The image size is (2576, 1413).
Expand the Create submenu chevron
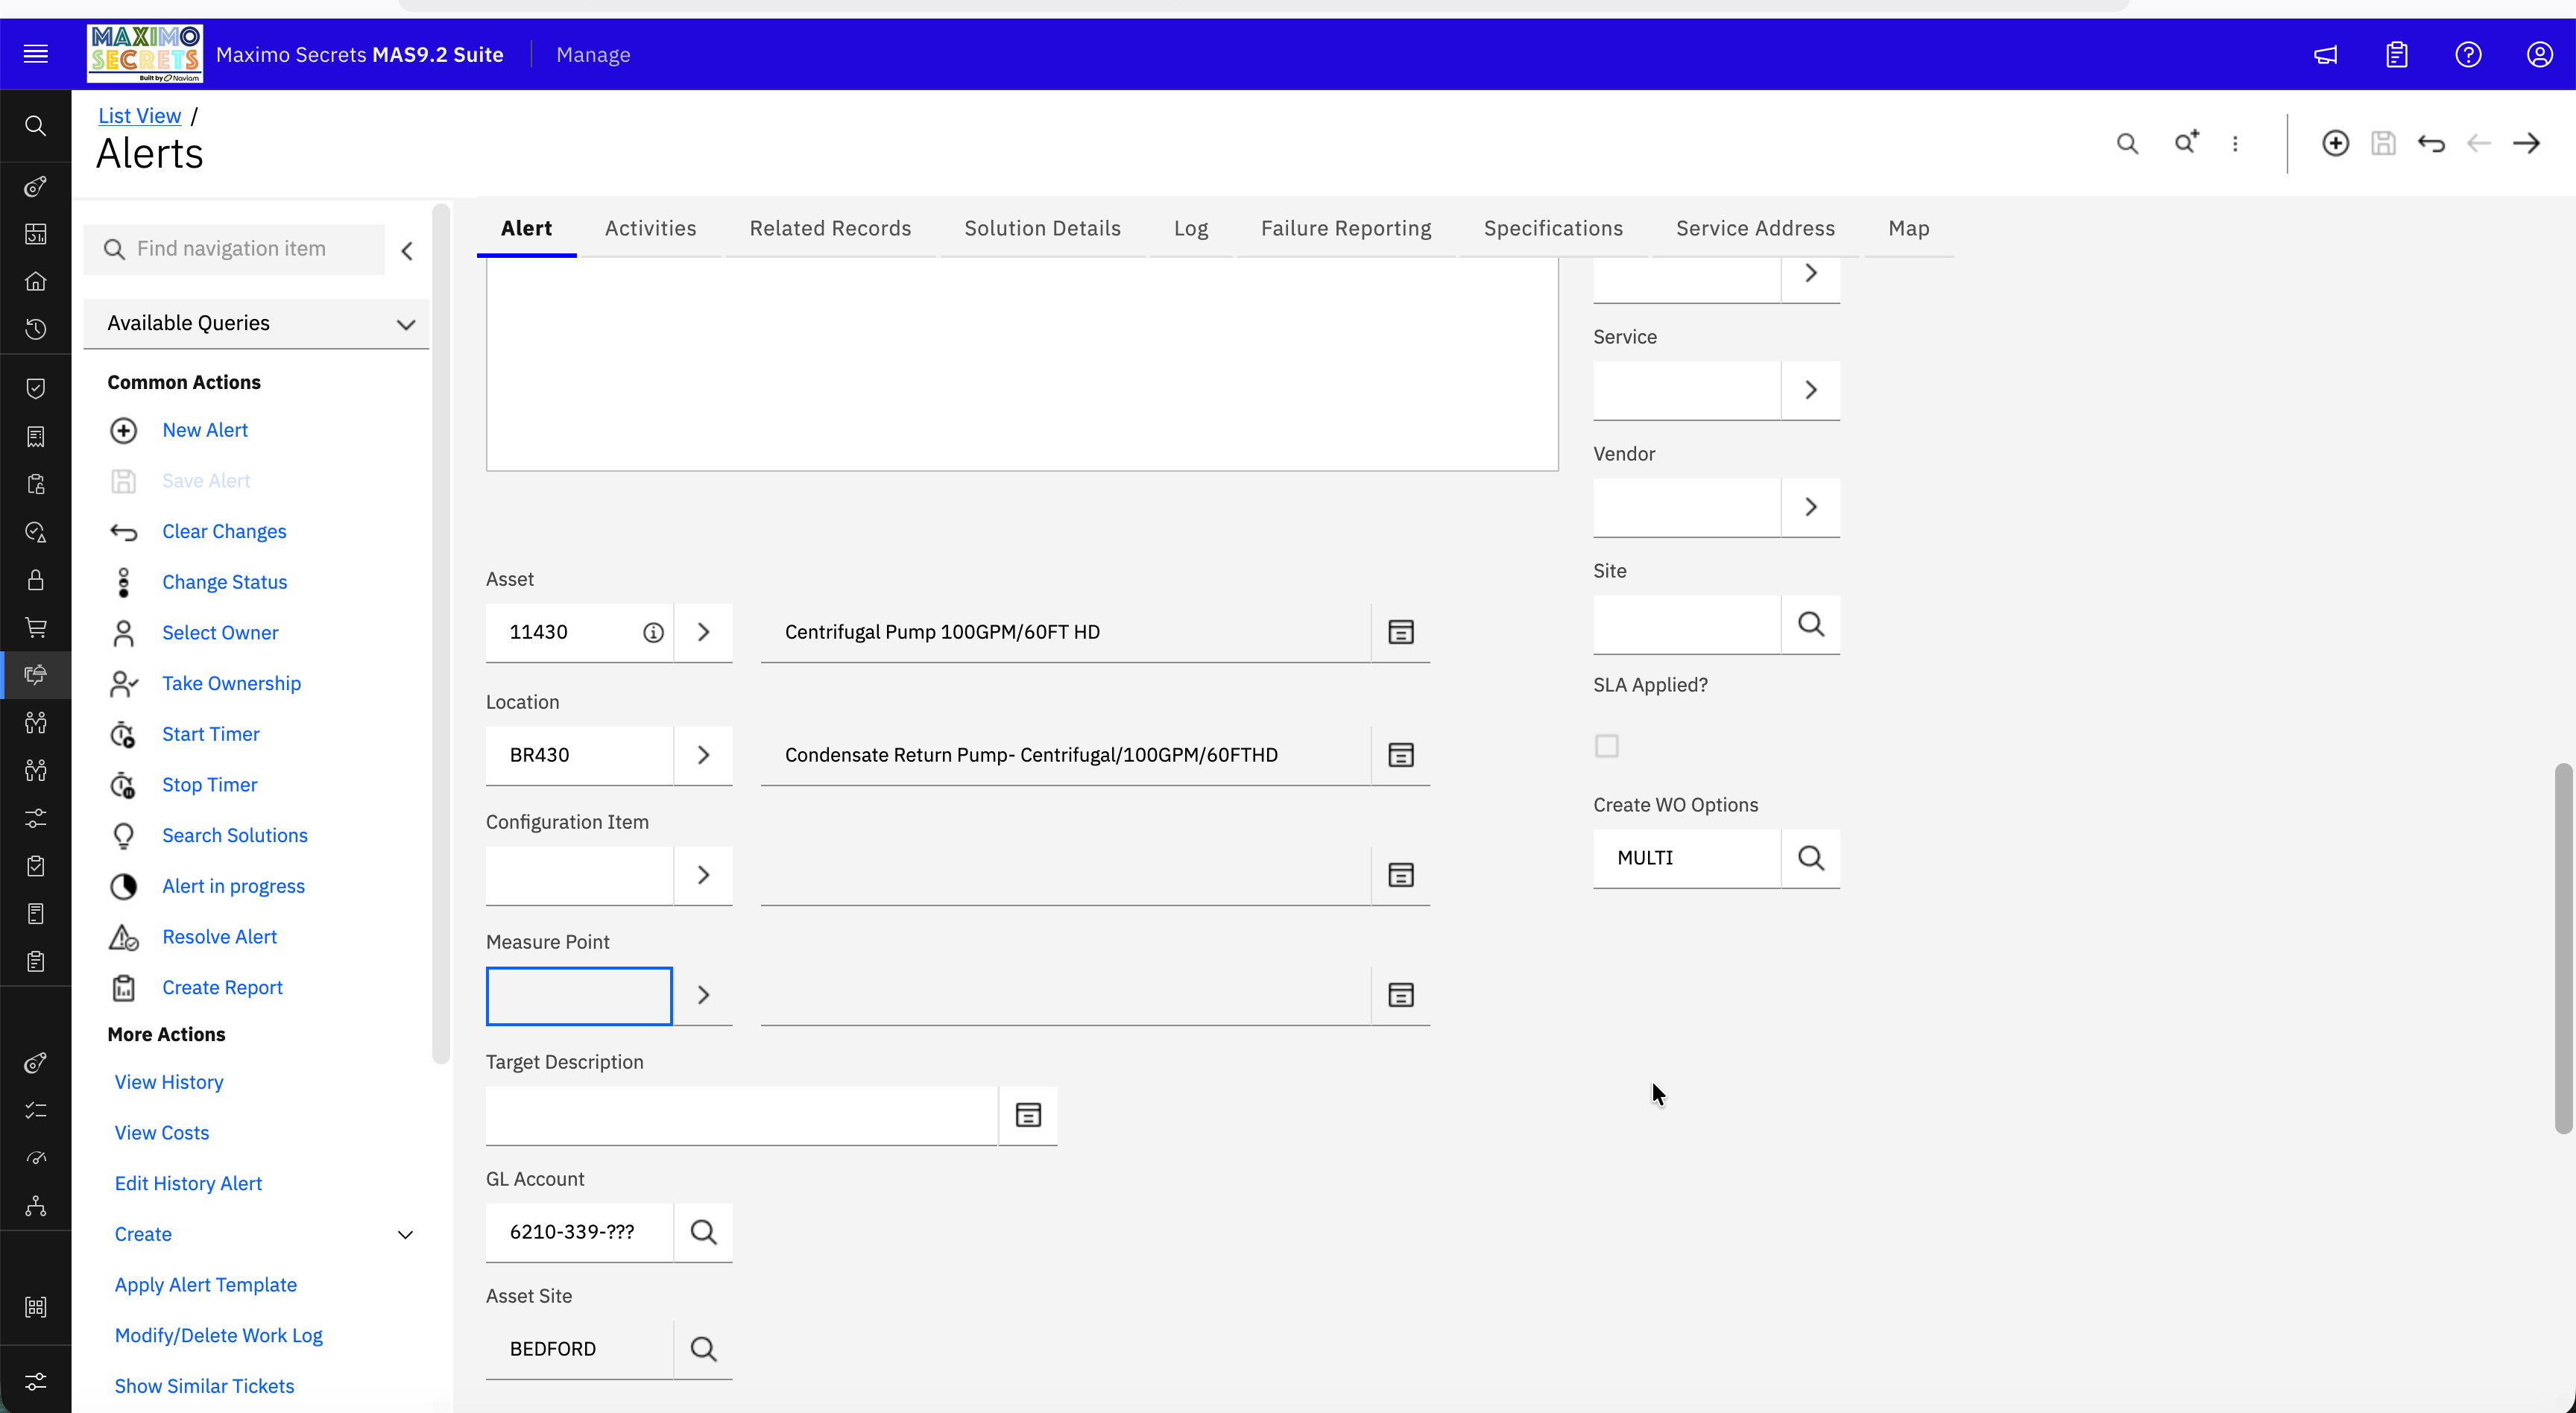click(x=405, y=1235)
